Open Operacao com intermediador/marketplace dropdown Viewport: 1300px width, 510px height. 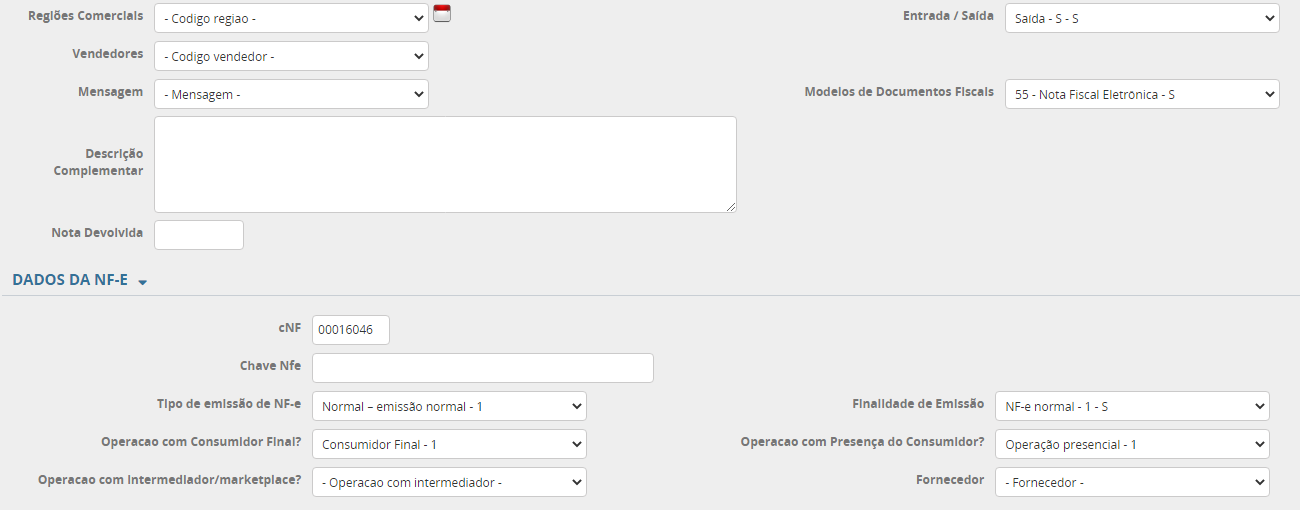pos(449,482)
